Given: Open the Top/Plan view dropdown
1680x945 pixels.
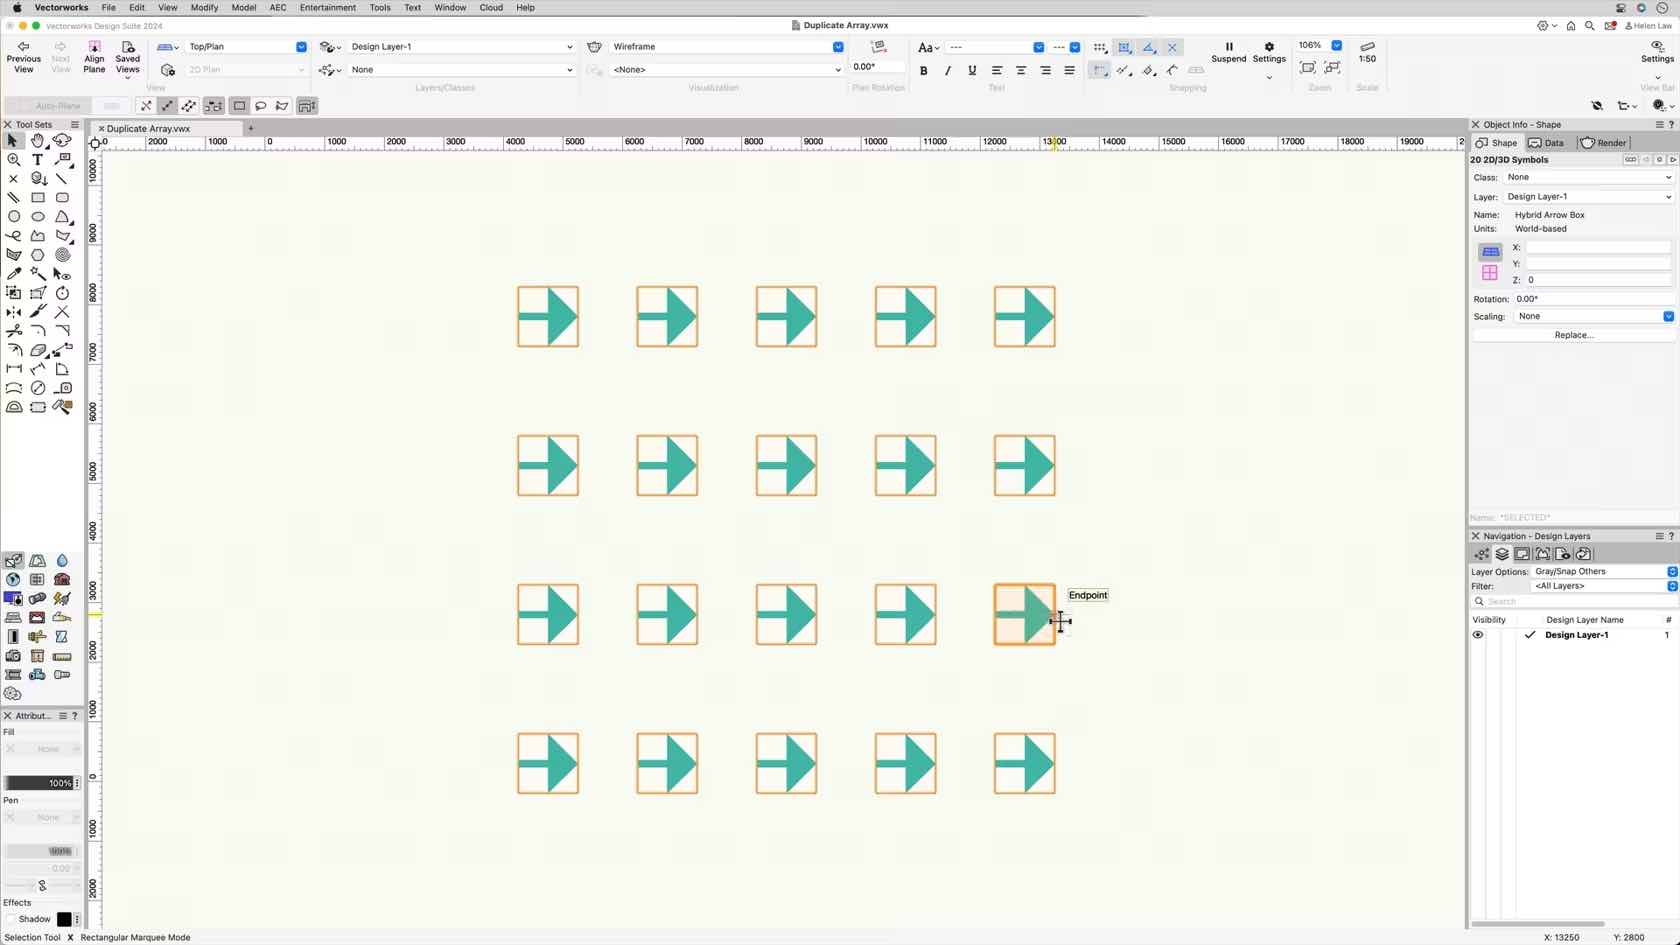Looking at the screenshot, I should click(247, 47).
